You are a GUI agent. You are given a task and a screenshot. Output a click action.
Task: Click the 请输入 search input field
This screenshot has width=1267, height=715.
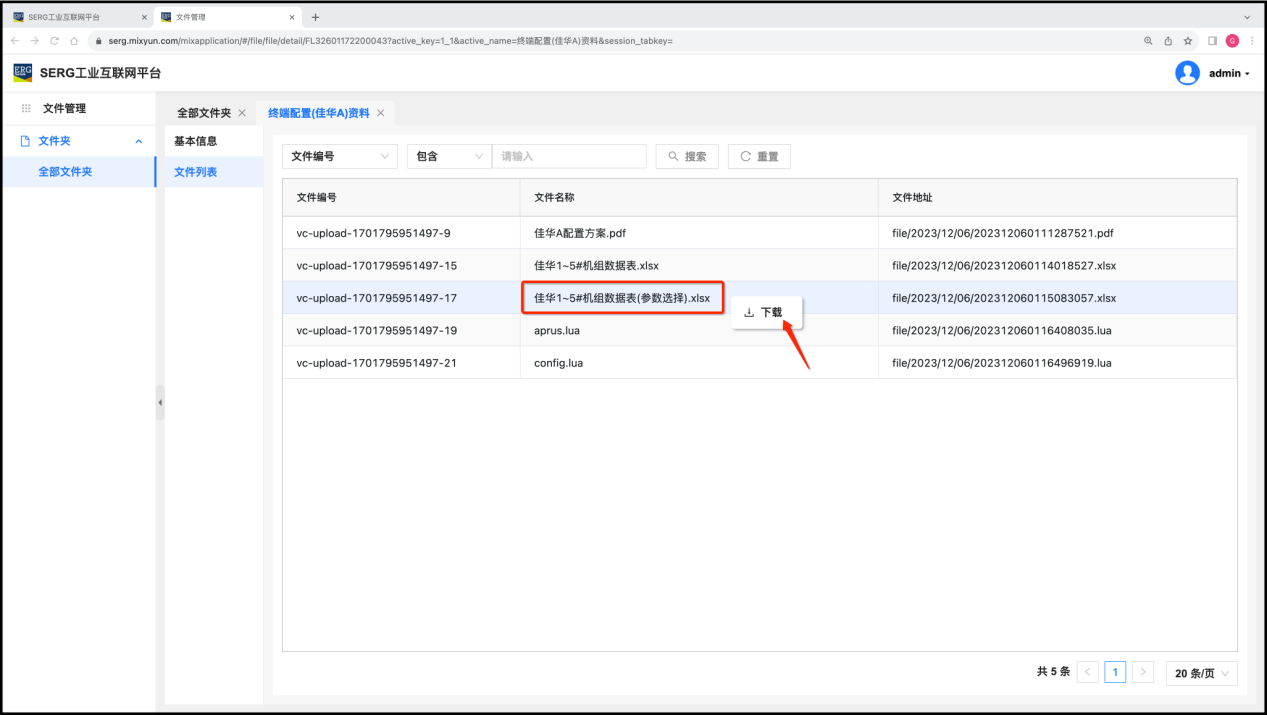(x=570, y=157)
